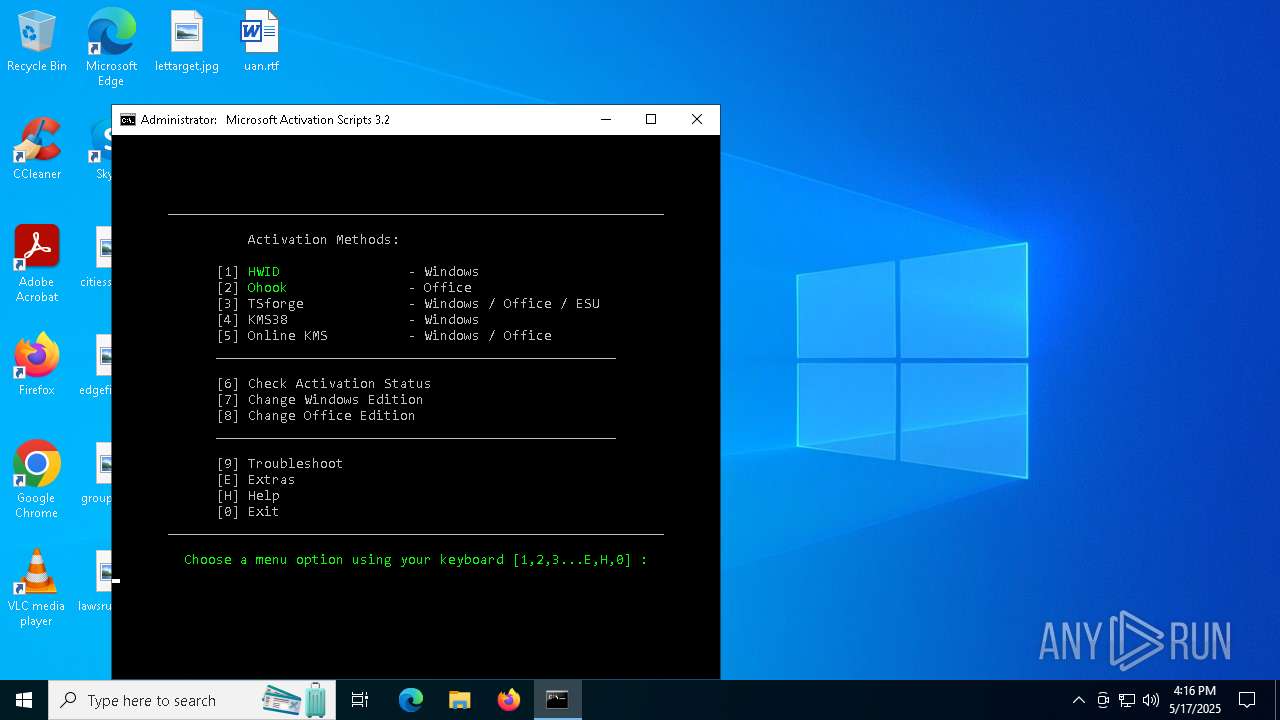Open the Adobe Acrobat desktop shortcut
Viewport: 1280px width, 720px height.
(x=37, y=264)
